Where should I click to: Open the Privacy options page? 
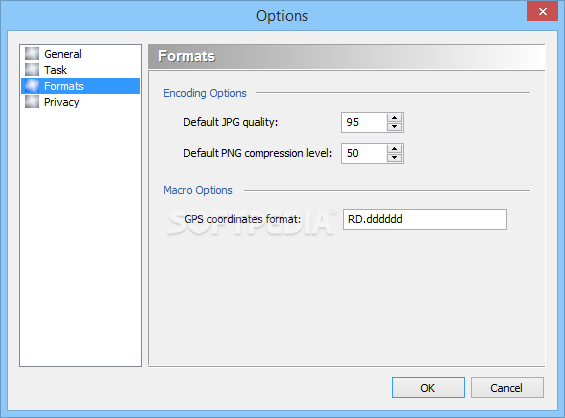(62, 102)
